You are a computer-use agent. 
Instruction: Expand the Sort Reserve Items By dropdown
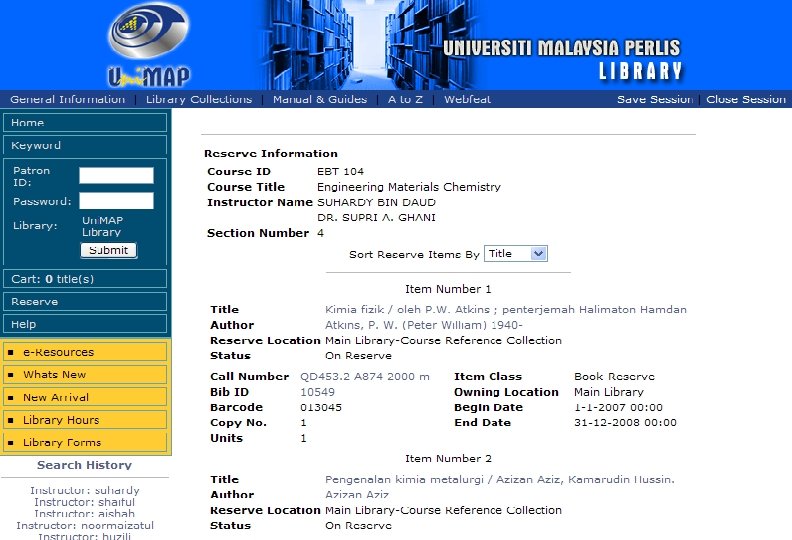click(x=516, y=254)
